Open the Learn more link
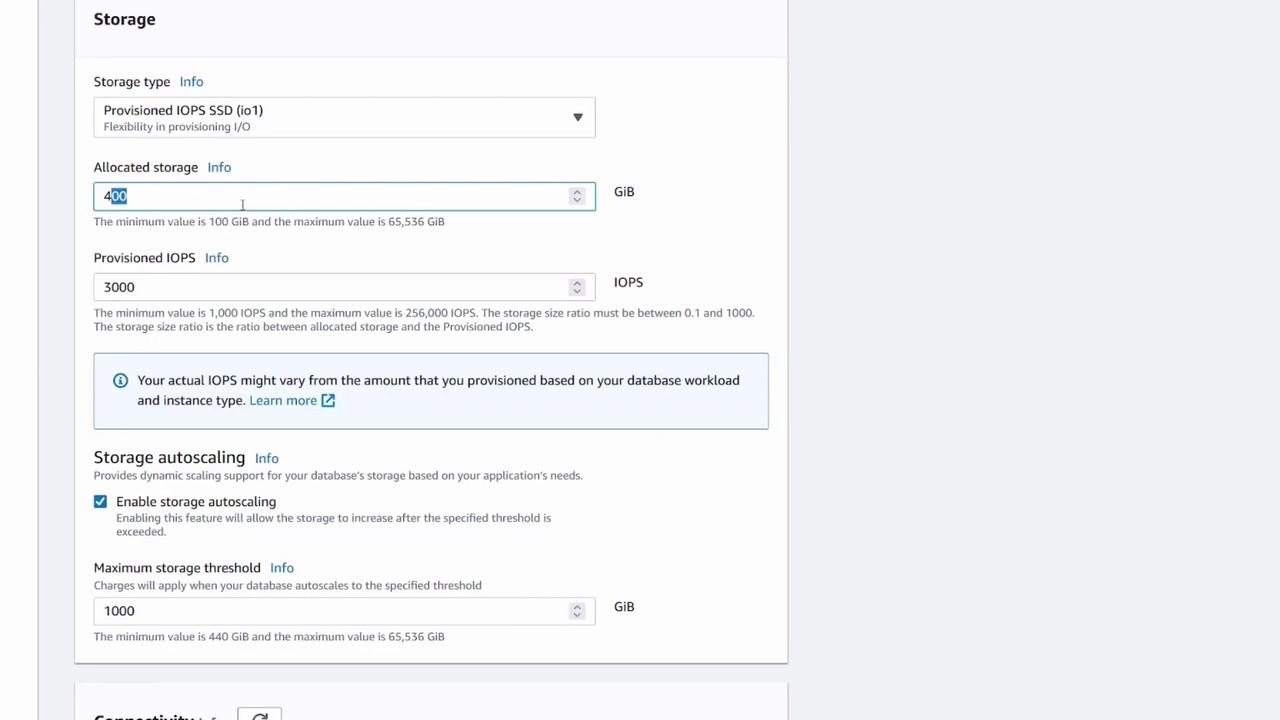The width and height of the screenshot is (1280, 720). (x=283, y=401)
